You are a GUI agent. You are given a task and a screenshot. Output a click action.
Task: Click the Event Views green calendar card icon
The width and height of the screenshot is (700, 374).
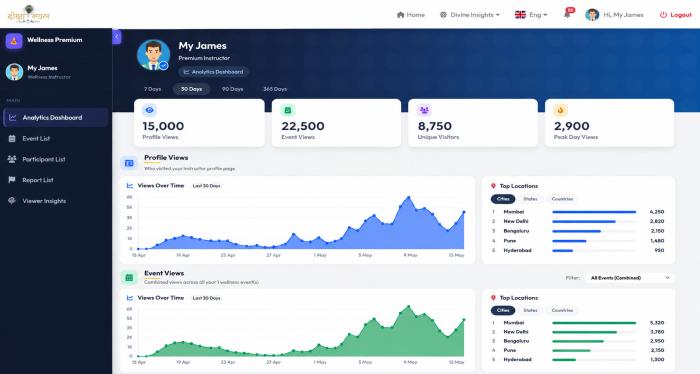coord(288,110)
